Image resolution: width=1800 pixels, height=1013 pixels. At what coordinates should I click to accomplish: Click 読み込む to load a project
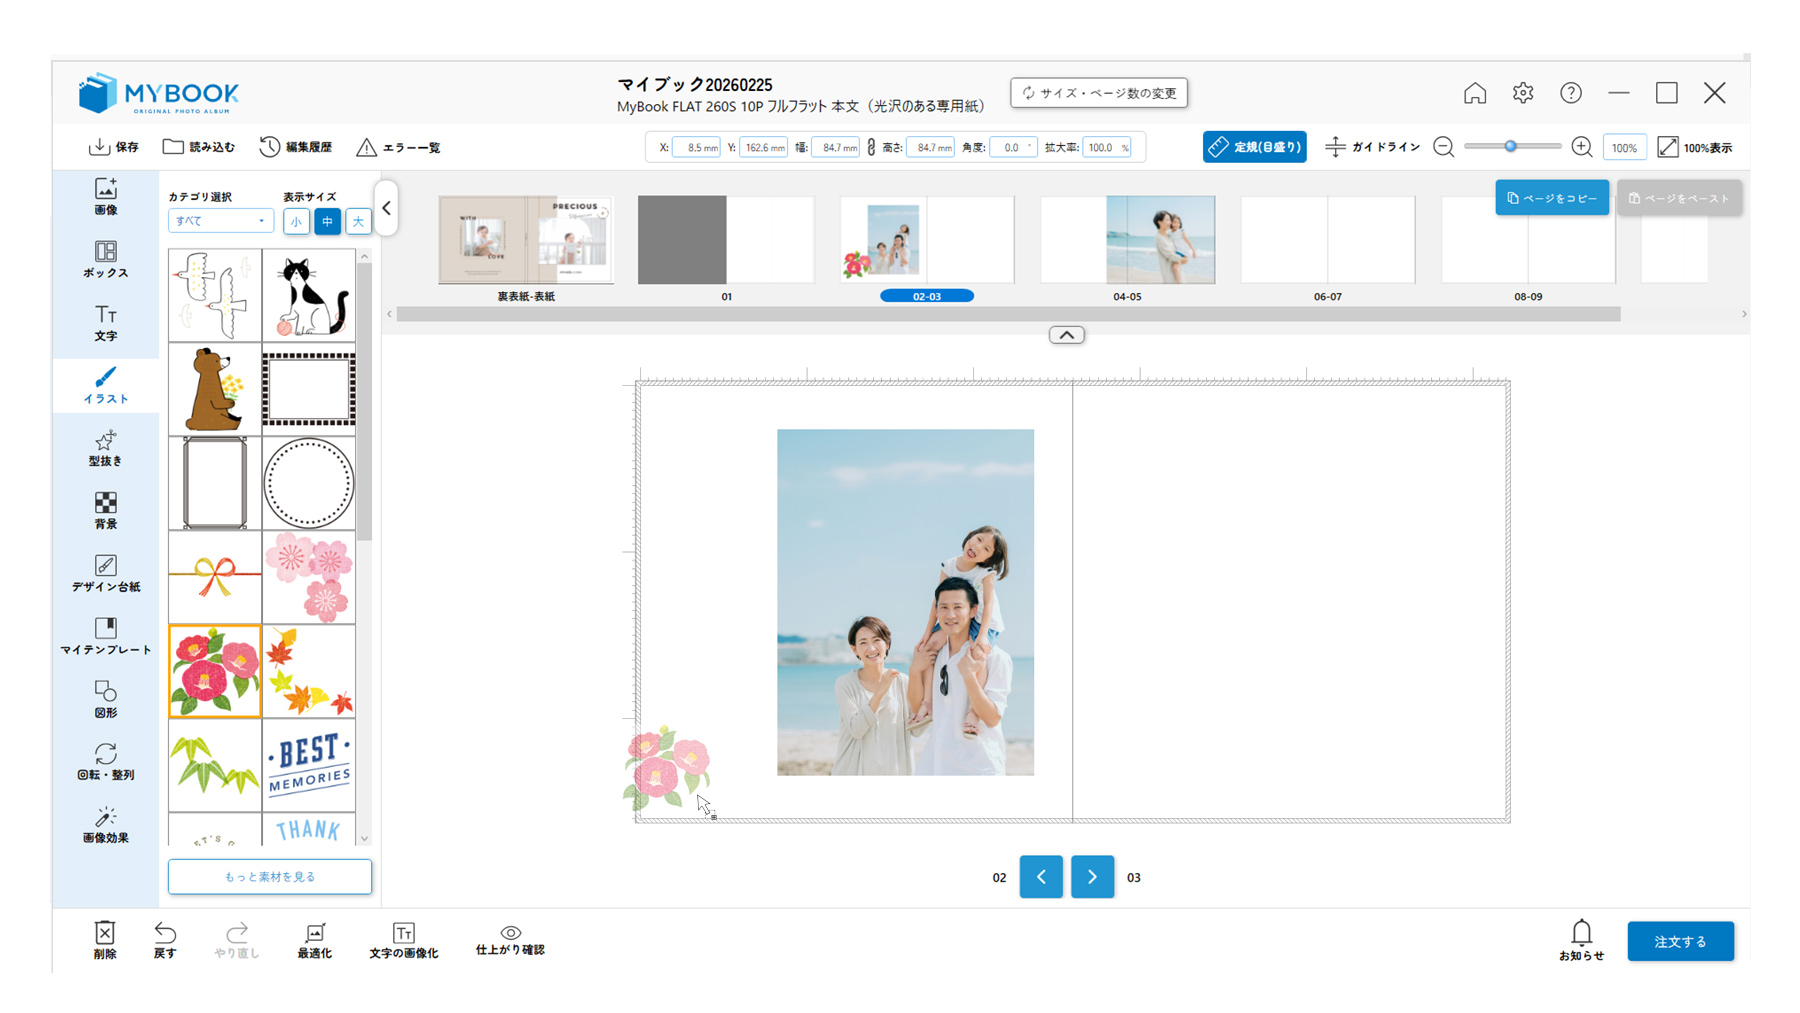(199, 147)
